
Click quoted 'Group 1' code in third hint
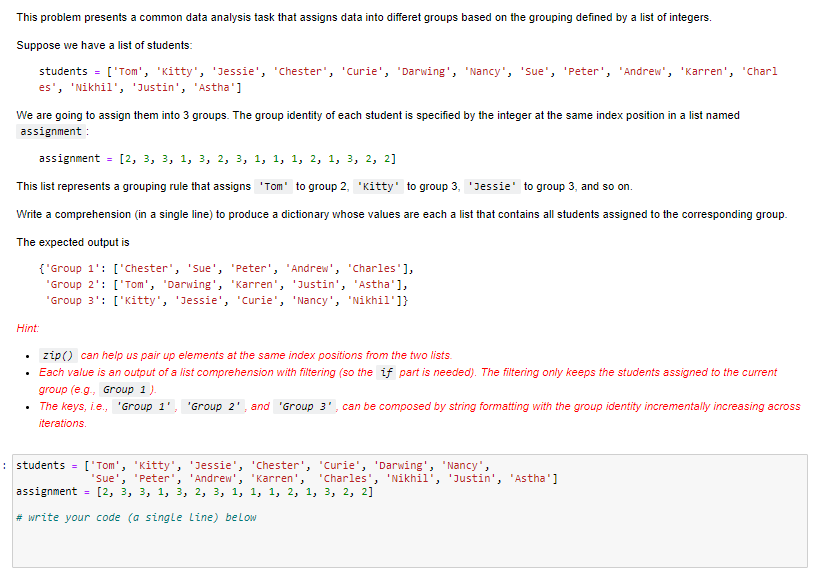143,406
